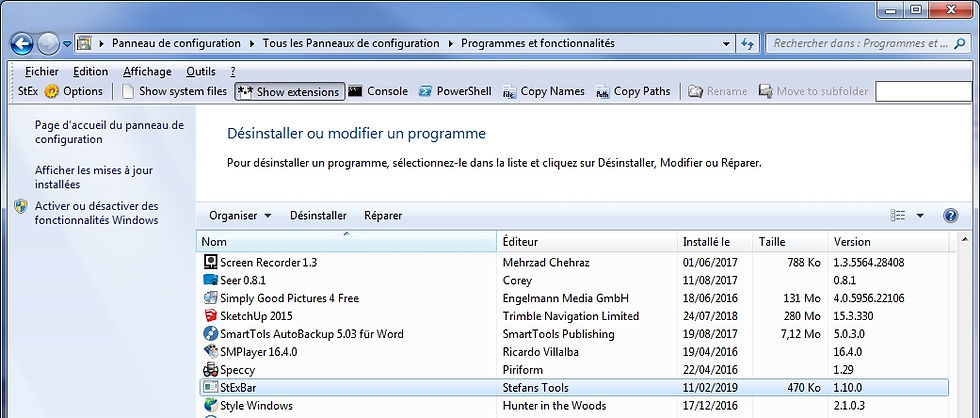The width and height of the screenshot is (980, 418).
Task: Open the Organiser dropdown
Action: (240, 216)
